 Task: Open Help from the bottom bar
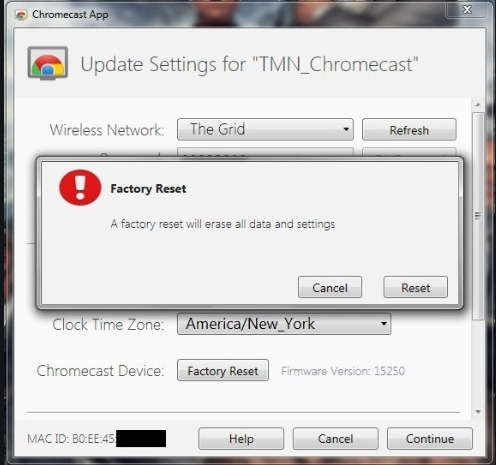[x=241, y=439]
